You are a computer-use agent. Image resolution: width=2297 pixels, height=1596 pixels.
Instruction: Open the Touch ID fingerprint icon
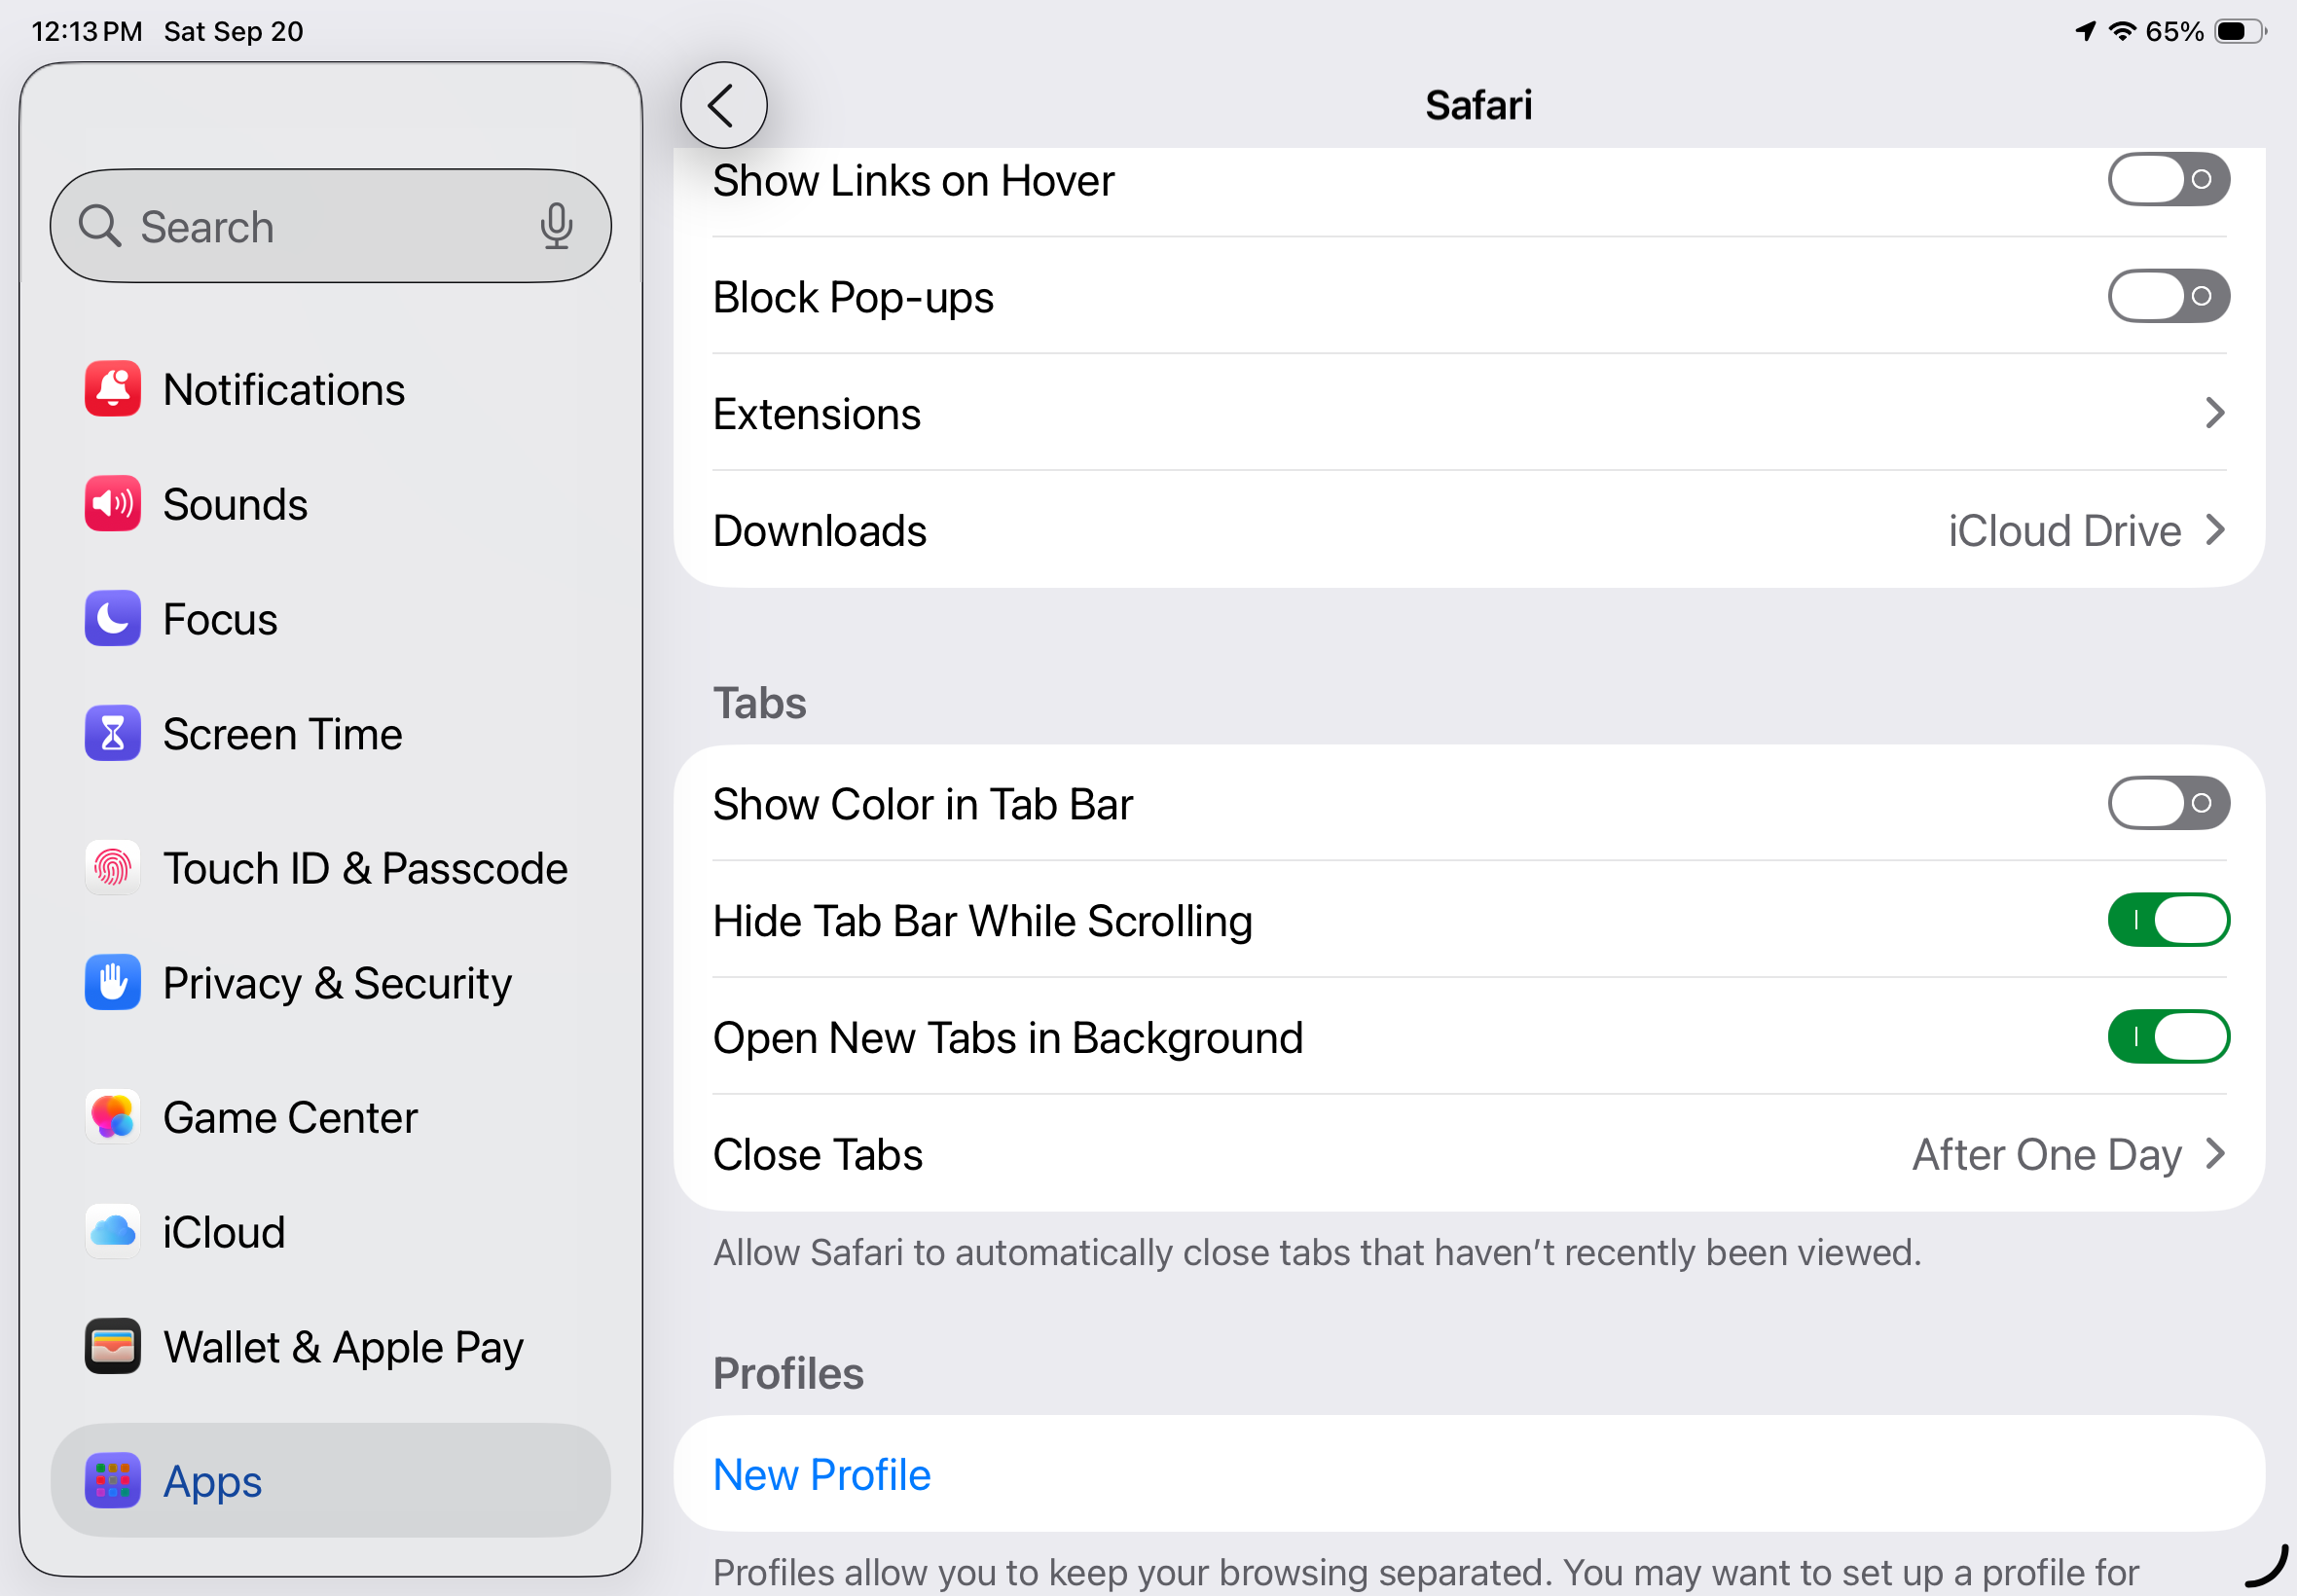(x=112, y=868)
